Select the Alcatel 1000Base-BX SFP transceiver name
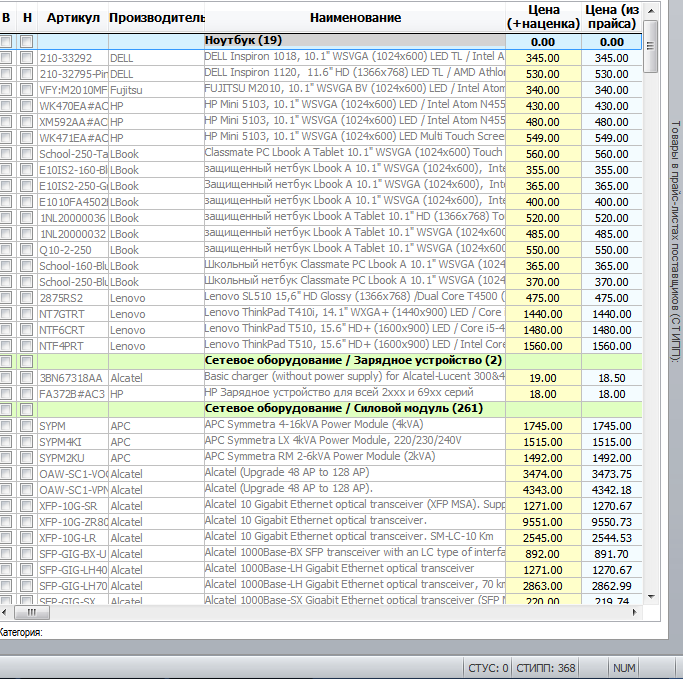 pyautogui.click(x=355, y=553)
